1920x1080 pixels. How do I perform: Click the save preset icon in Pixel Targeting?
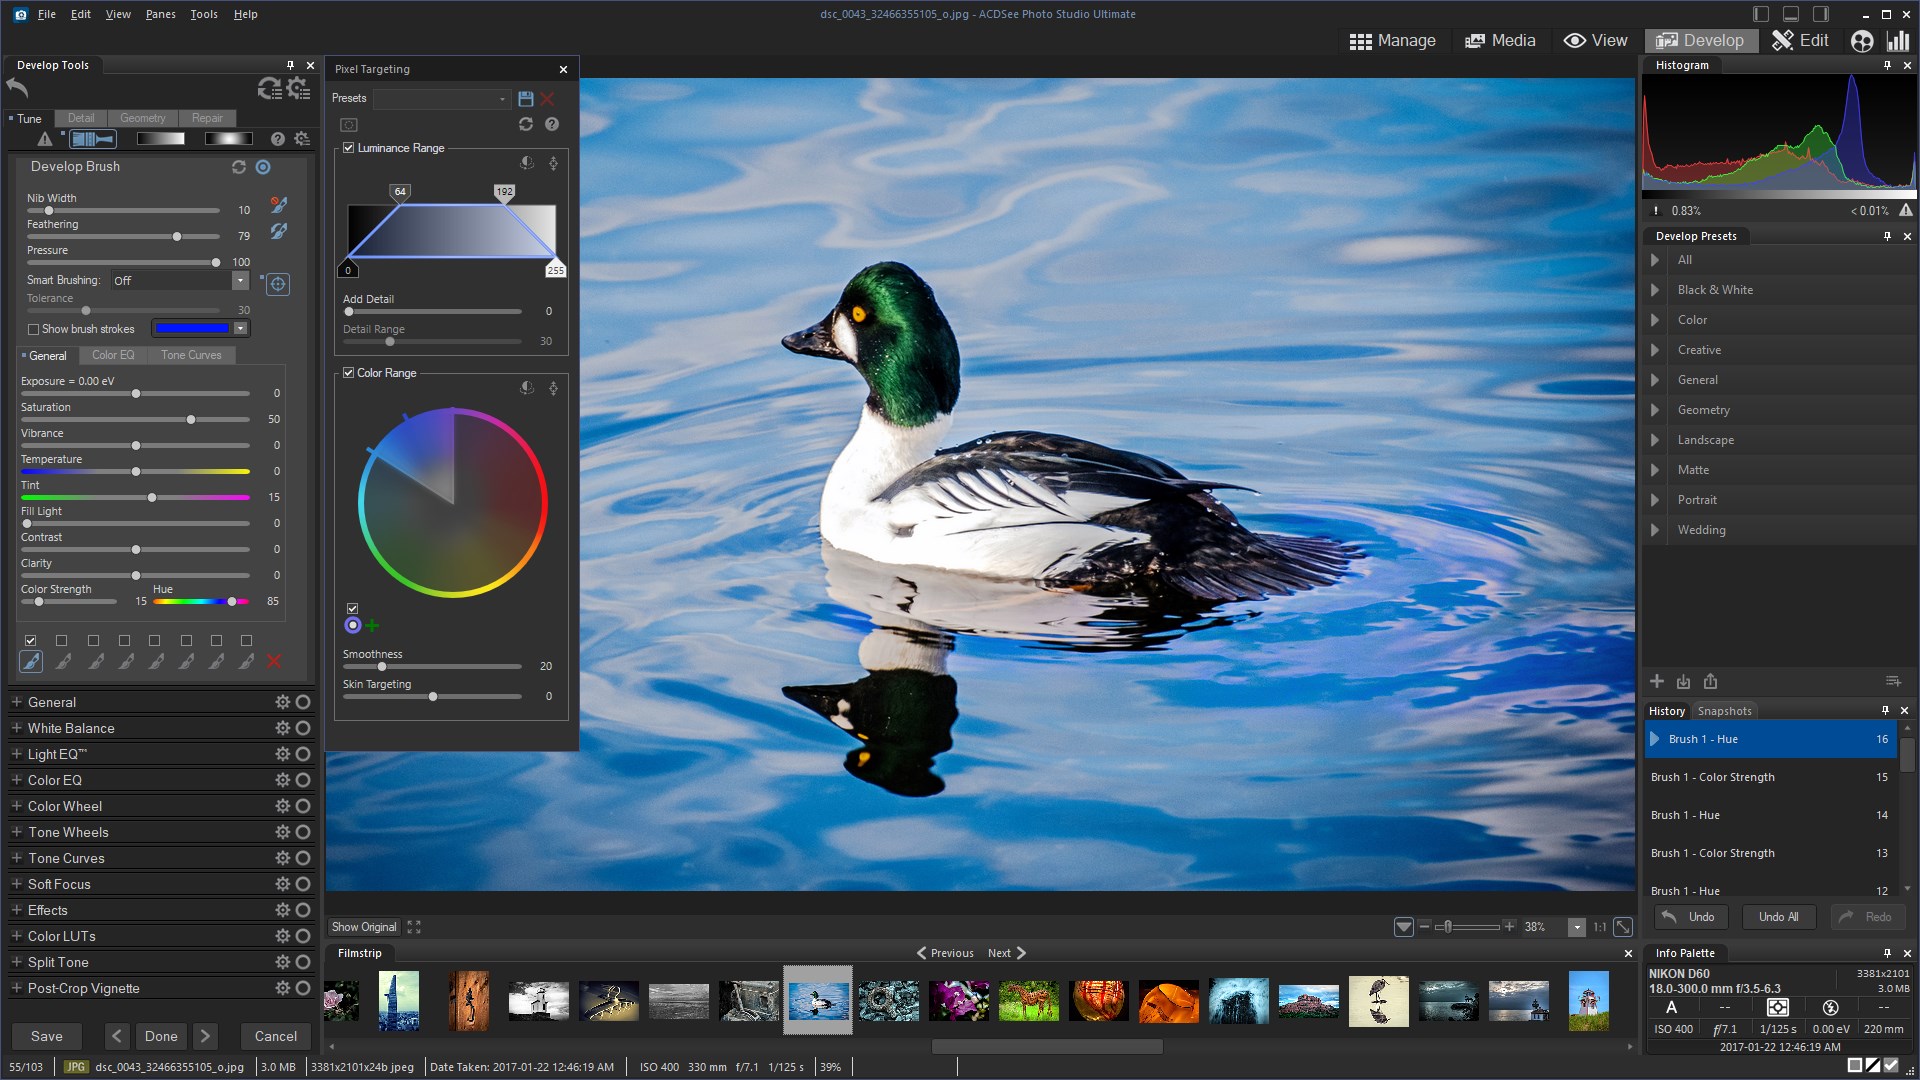click(x=526, y=98)
